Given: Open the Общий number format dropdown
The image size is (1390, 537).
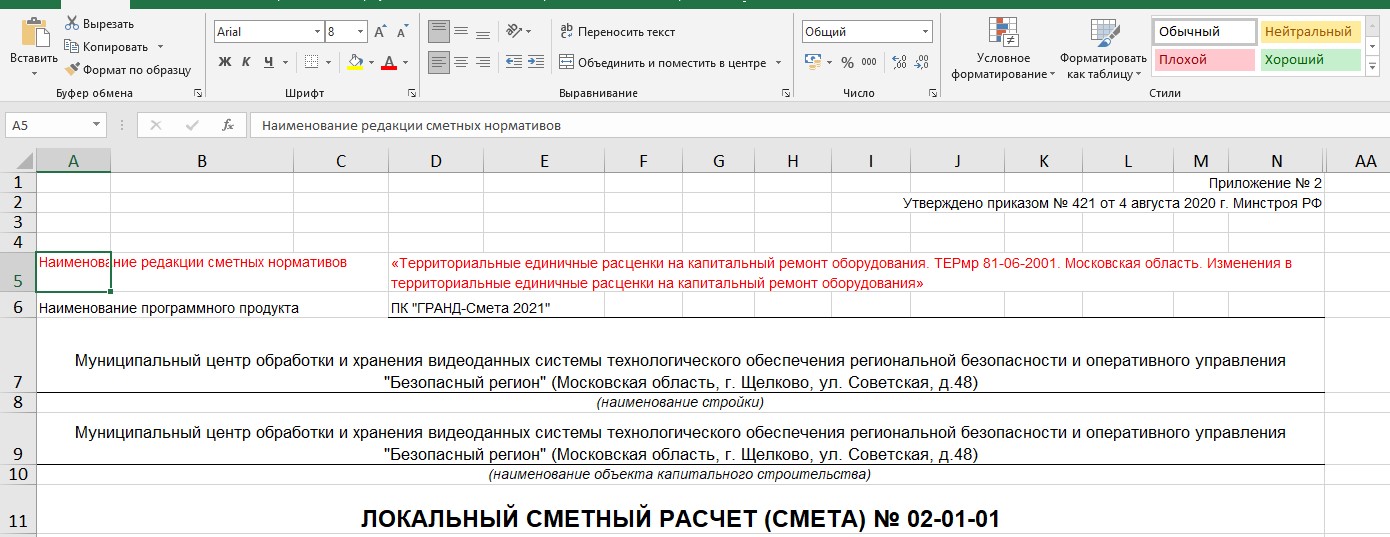Looking at the screenshot, I should [x=925, y=32].
